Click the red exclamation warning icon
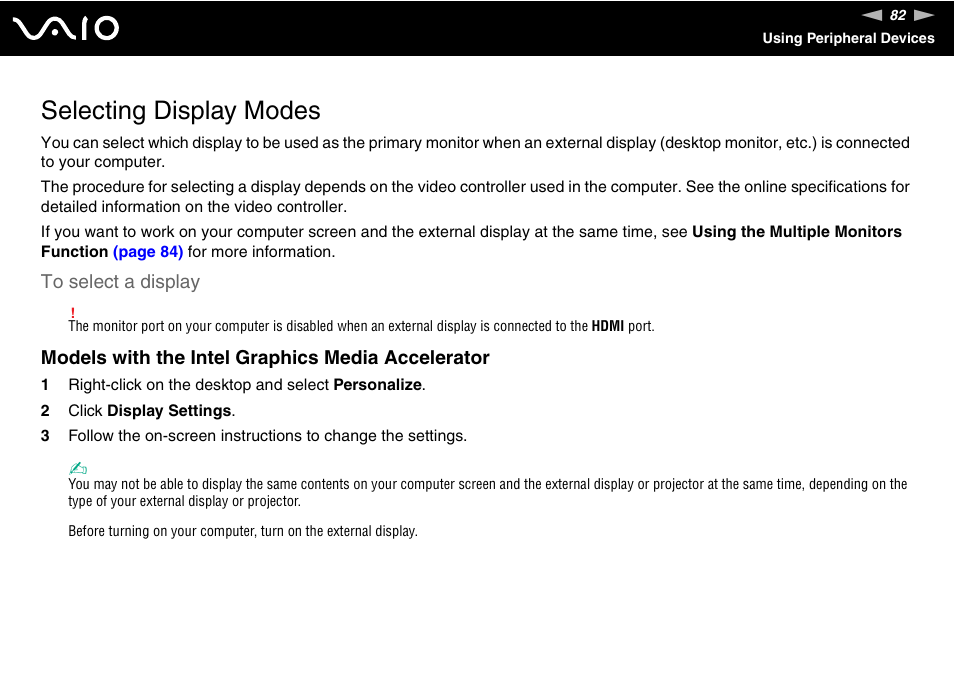The height and width of the screenshot is (674, 954). [x=73, y=313]
